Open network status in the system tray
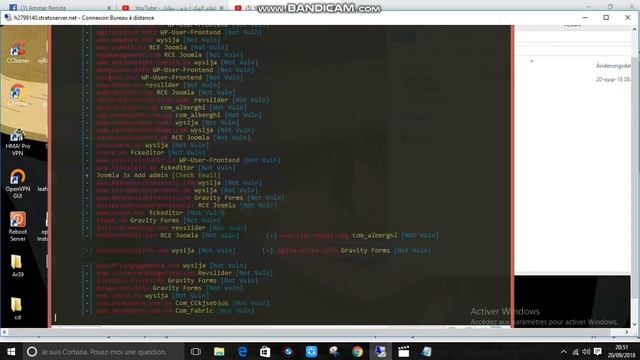 point(575,351)
